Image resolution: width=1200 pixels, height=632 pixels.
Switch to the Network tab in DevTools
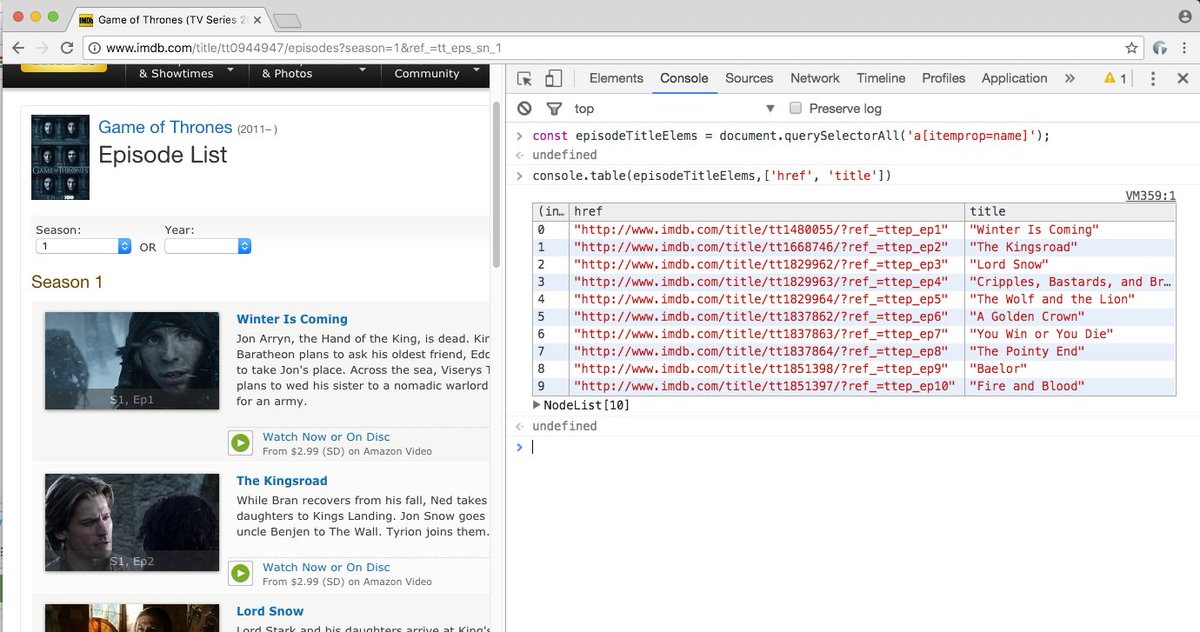tap(814, 78)
